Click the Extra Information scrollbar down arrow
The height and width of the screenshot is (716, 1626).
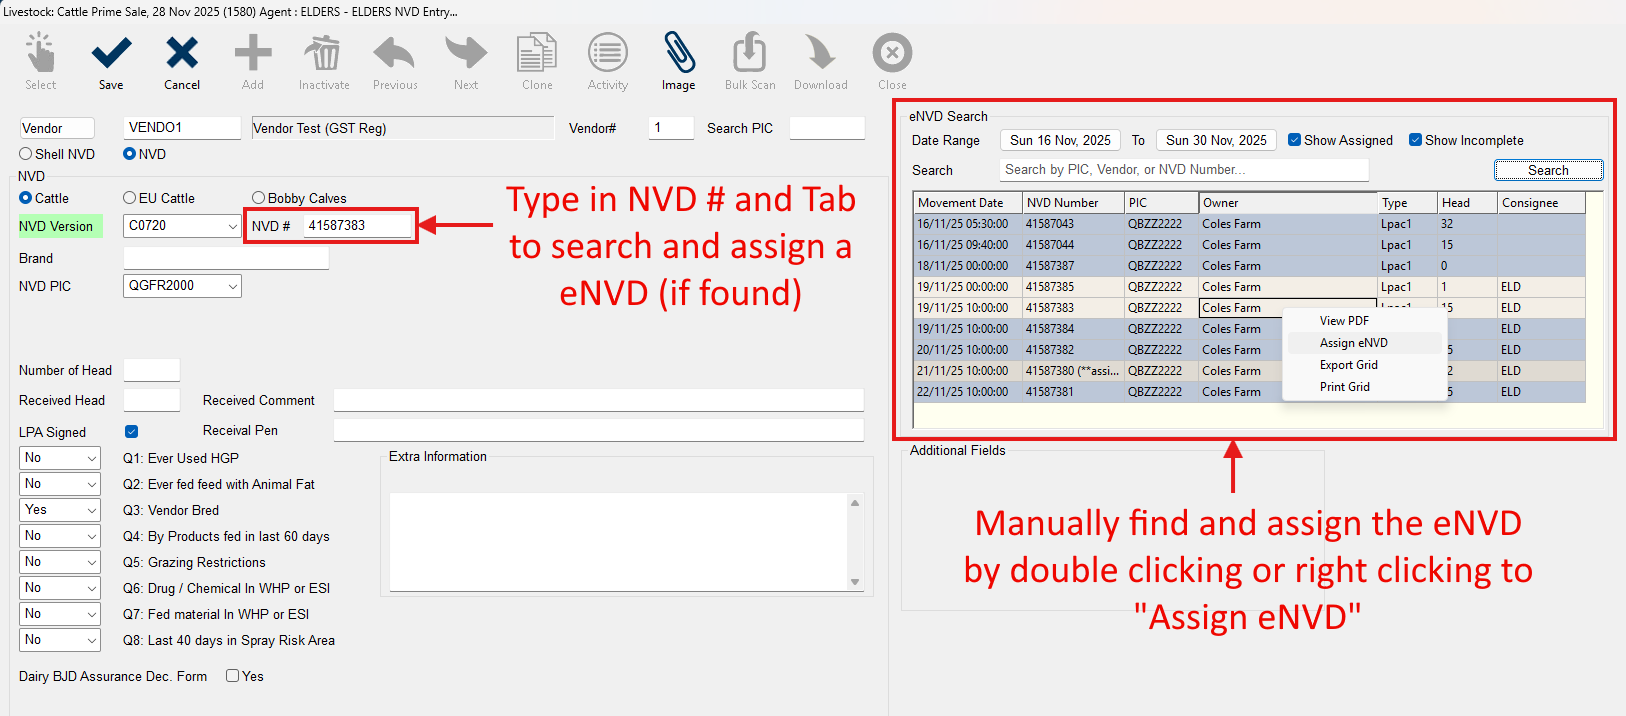pos(855,582)
